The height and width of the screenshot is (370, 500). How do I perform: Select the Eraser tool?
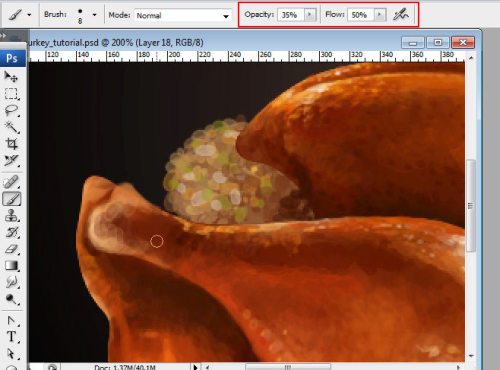point(11,249)
